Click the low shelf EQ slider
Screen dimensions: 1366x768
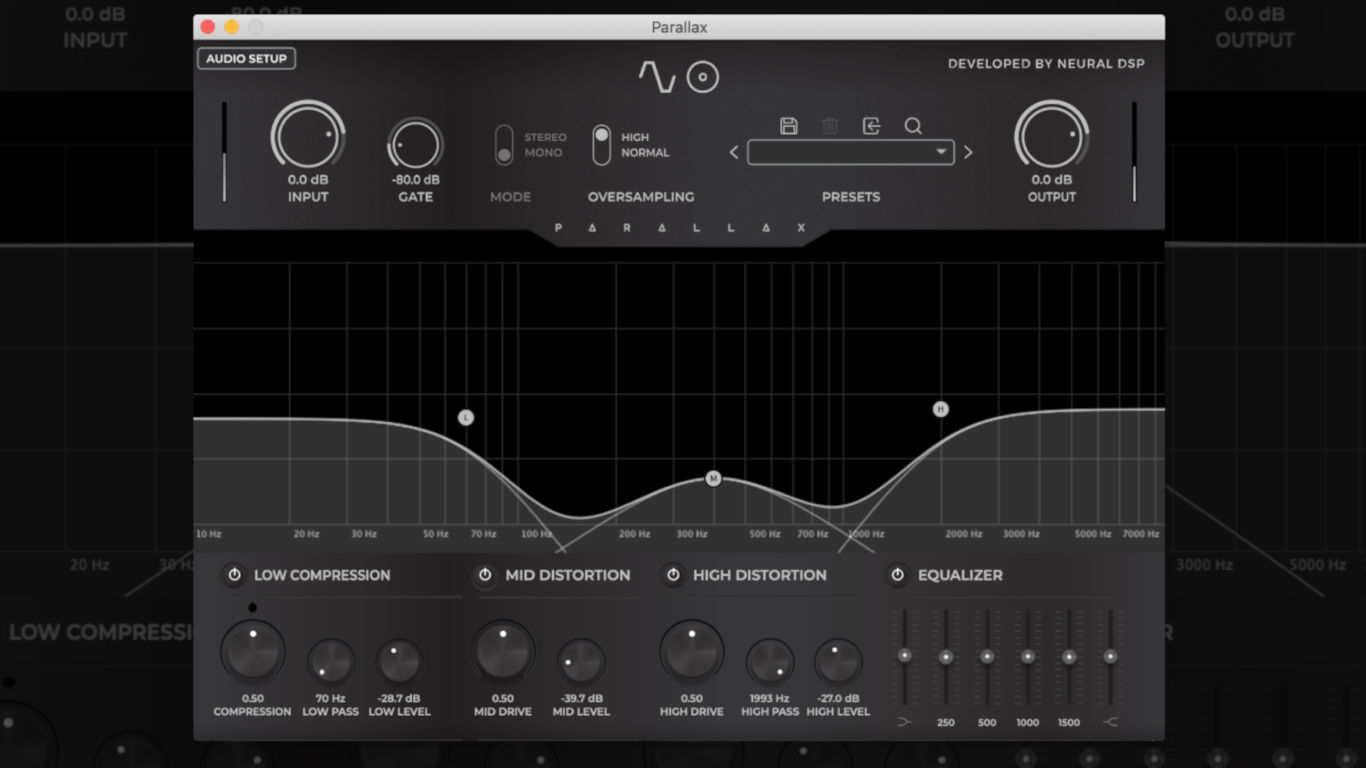pos(904,655)
